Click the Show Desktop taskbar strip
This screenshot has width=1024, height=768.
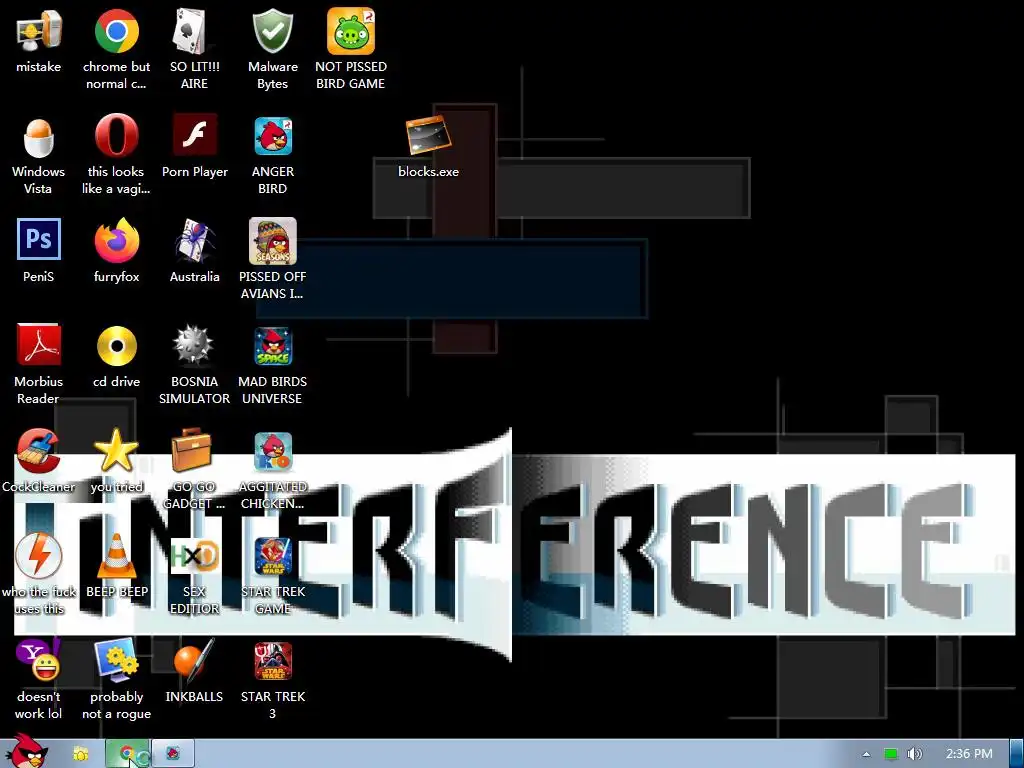coord(1017,754)
